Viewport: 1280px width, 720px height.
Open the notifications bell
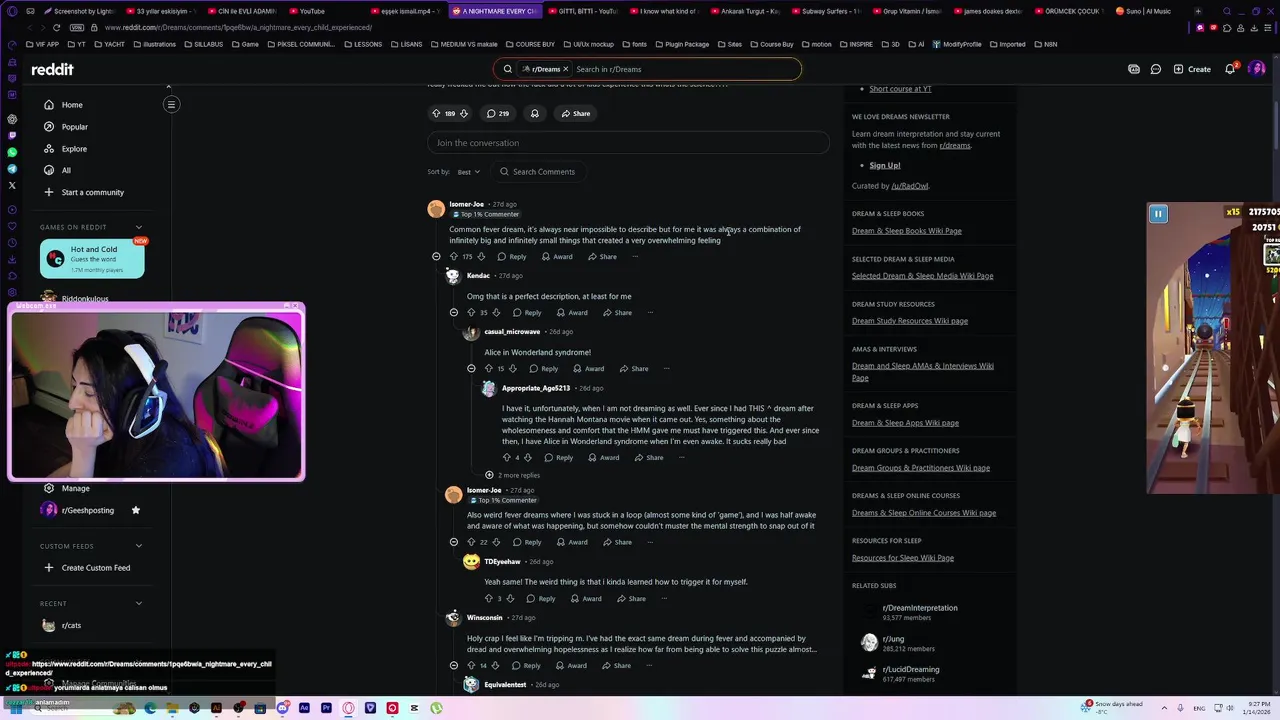pos(1230,69)
